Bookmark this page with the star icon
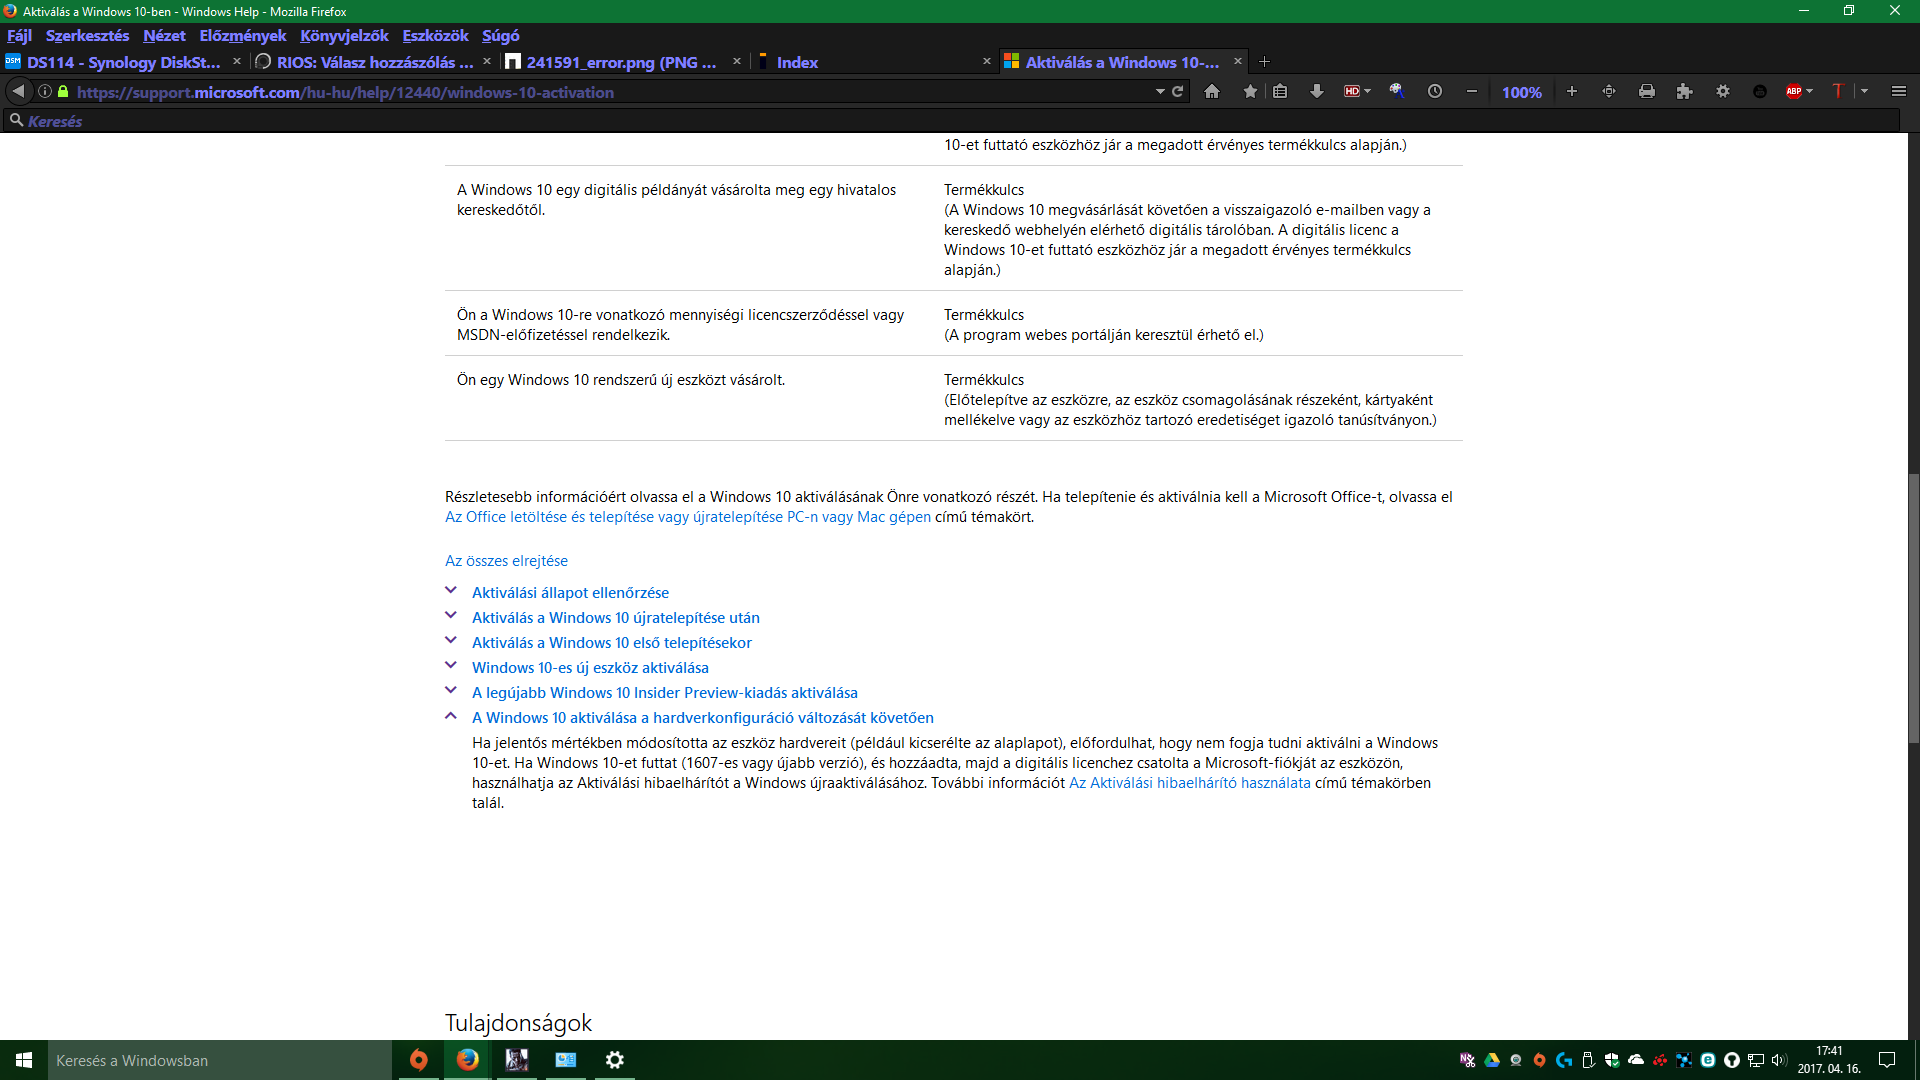The image size is (1920, 1080). [x=1250, y=91]
